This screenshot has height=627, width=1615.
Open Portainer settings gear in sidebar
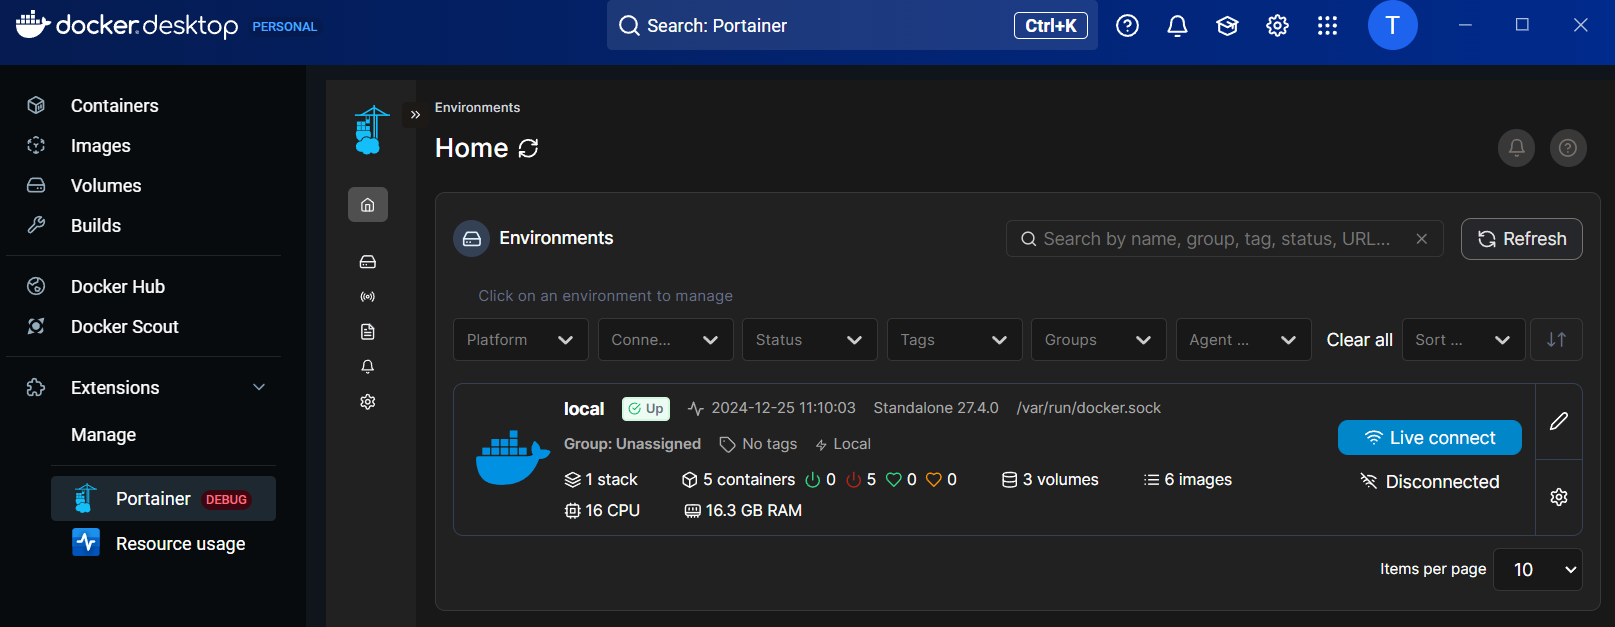368,402
